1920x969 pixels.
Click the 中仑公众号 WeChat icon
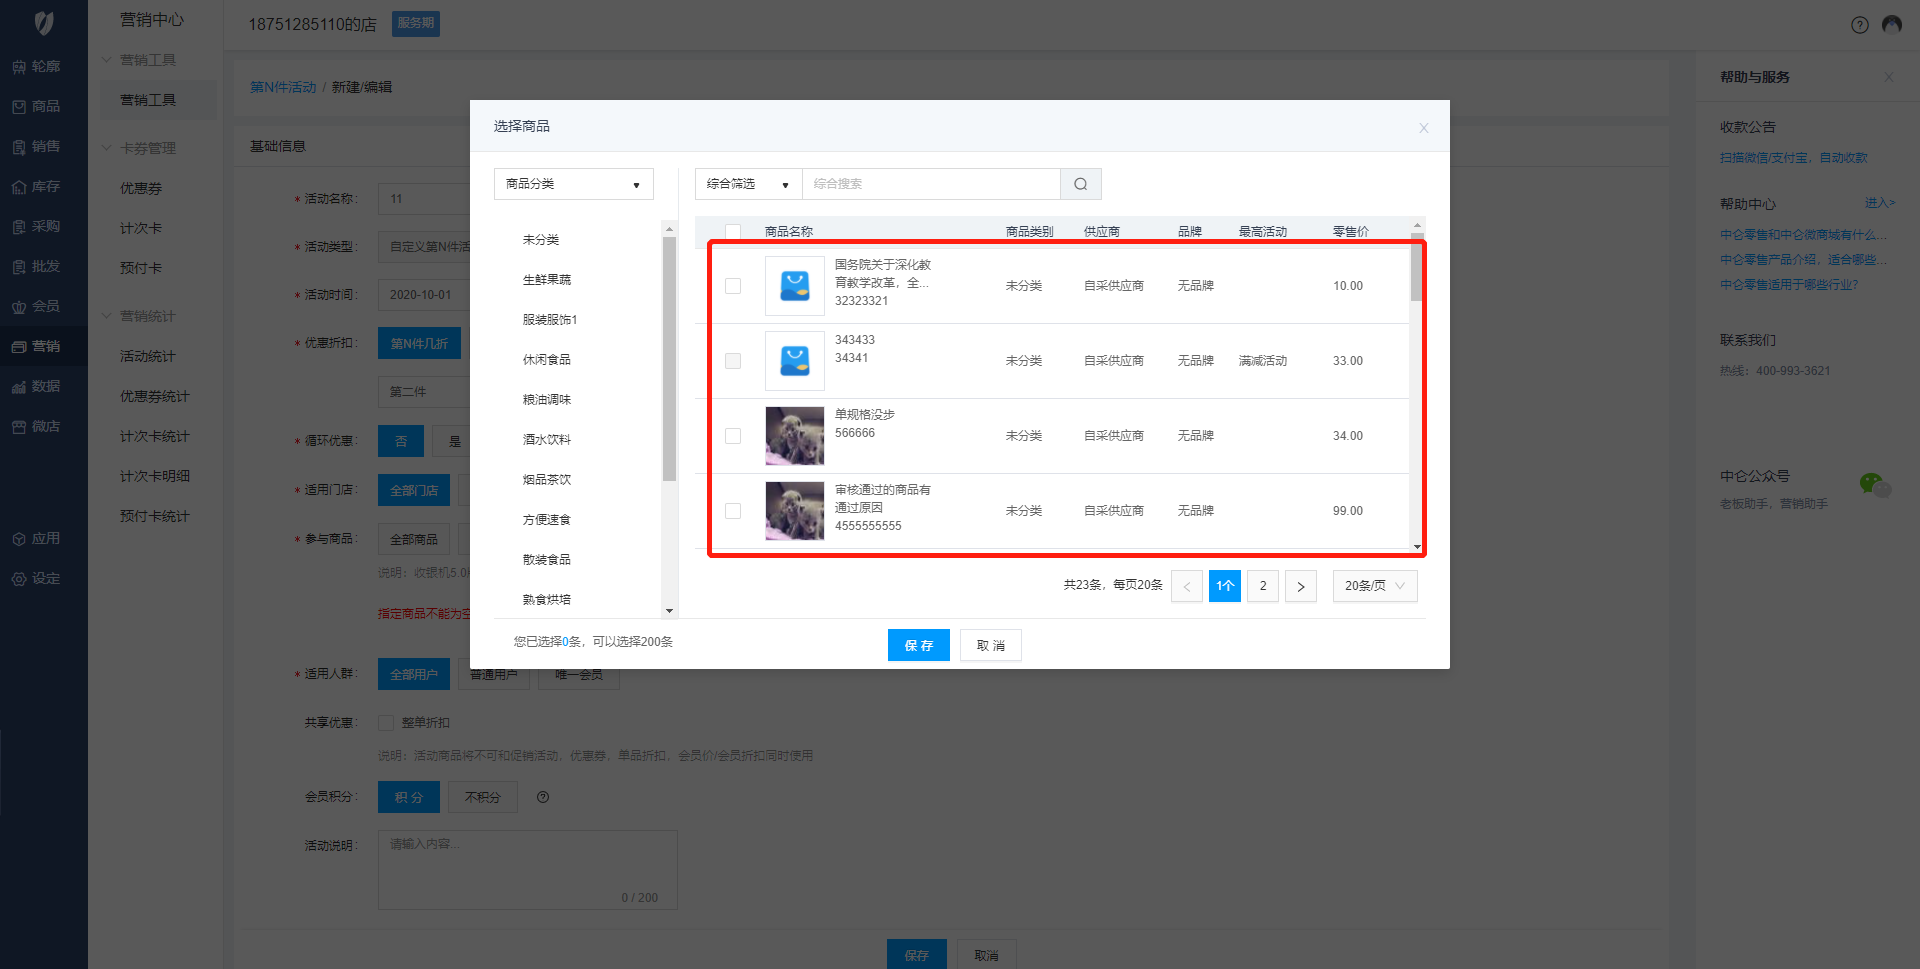coord(1873,484)
